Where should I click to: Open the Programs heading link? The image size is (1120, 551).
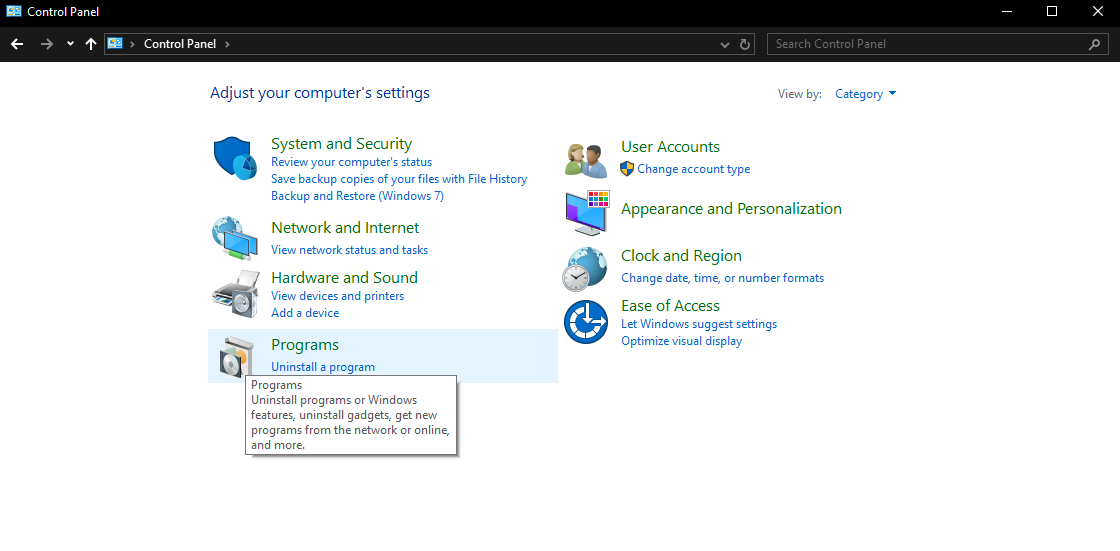[x=305, y=344]
